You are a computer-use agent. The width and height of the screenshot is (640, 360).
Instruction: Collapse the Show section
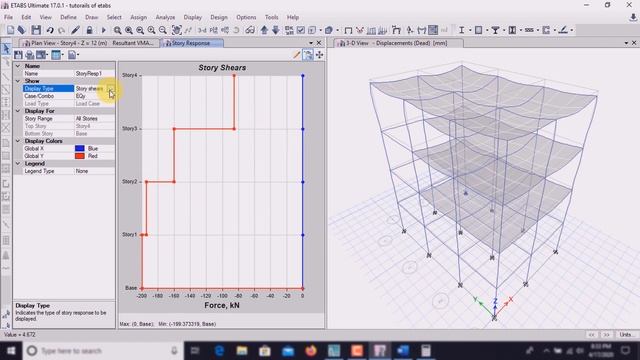click(x=18, y=81)
